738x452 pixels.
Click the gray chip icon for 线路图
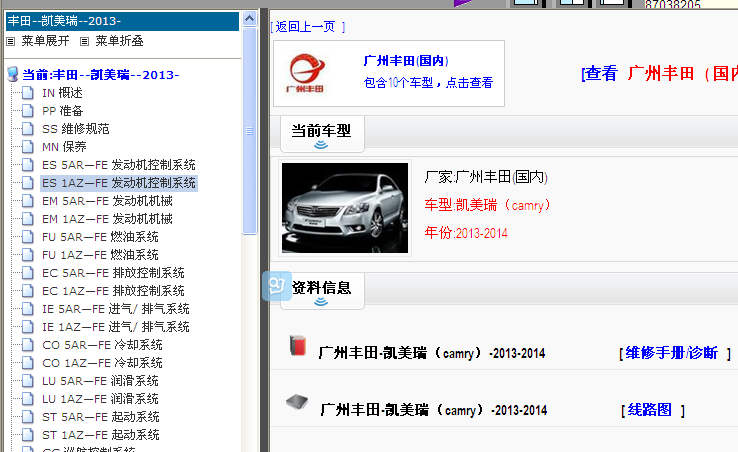(x=297, y=402)
